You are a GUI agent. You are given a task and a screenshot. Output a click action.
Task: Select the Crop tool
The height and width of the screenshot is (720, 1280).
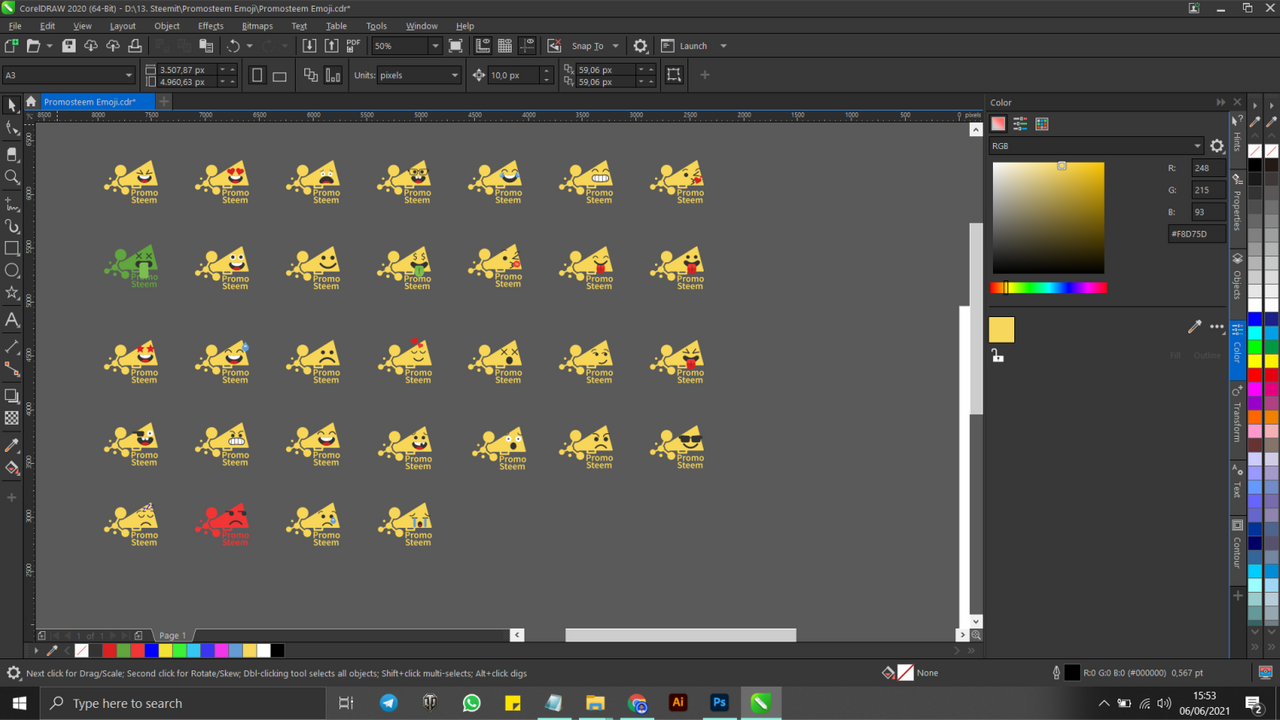click(12, 154)
